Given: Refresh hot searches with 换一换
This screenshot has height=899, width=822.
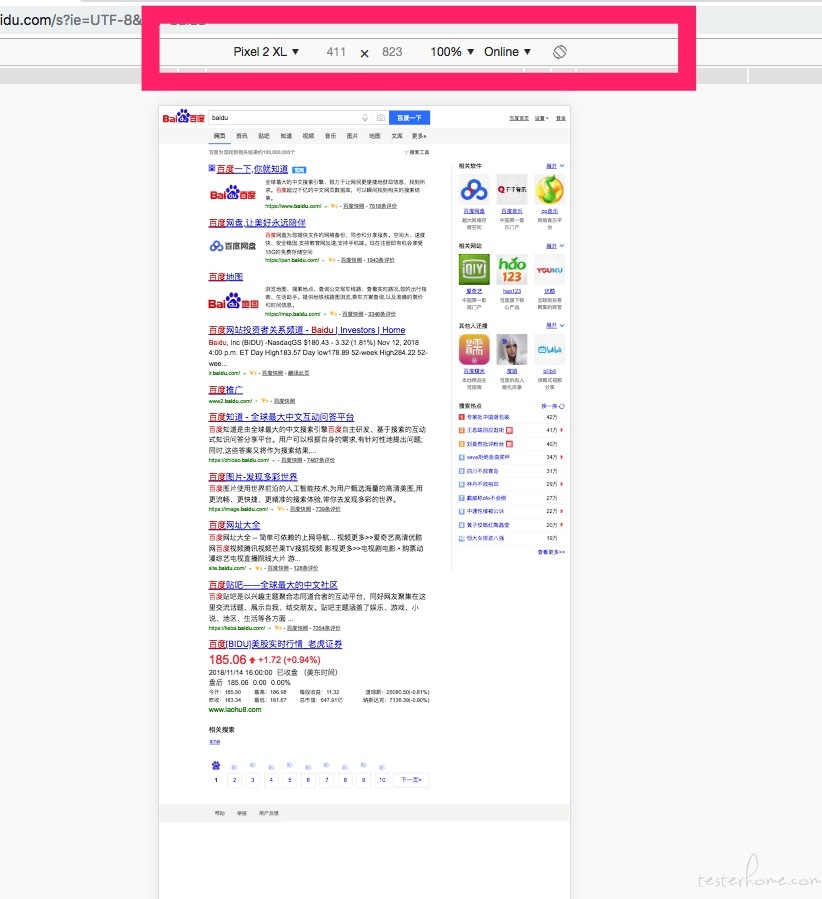Looking at the screenshot, I should [x=553, y=406].
